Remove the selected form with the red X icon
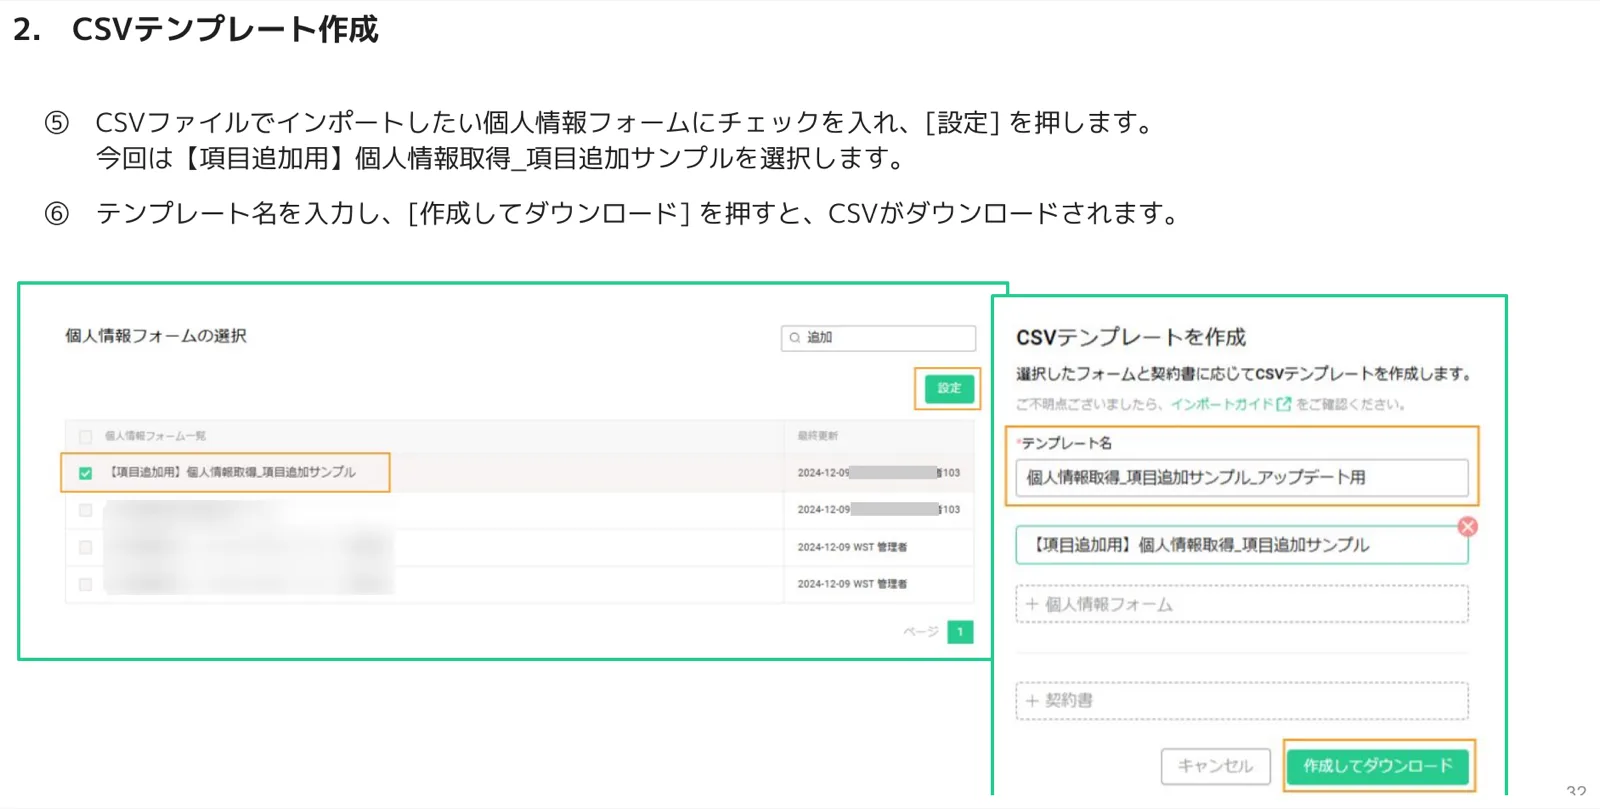The height and width of the screenshot is (809, 1600). (1468, 527)
